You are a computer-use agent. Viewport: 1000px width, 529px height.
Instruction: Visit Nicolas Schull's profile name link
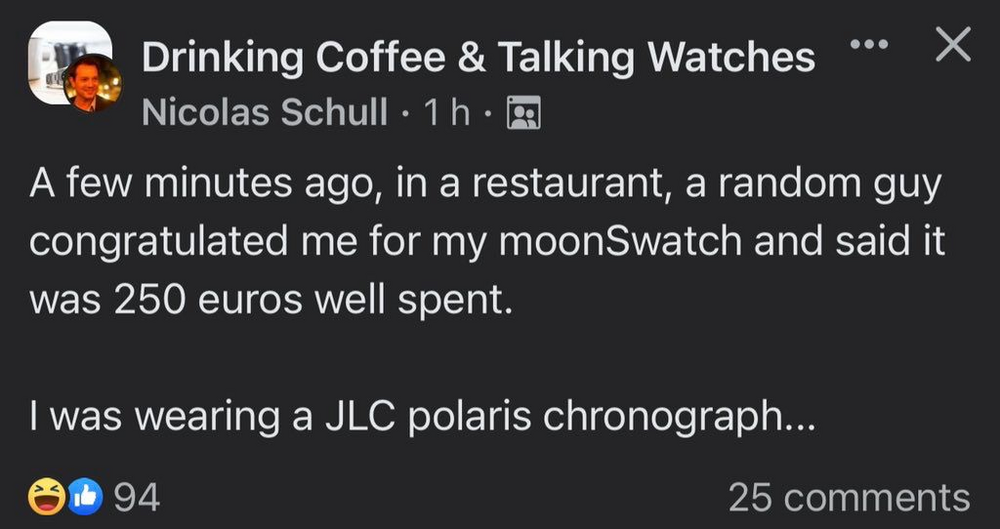pyautogui.click(x=265, y=113)
